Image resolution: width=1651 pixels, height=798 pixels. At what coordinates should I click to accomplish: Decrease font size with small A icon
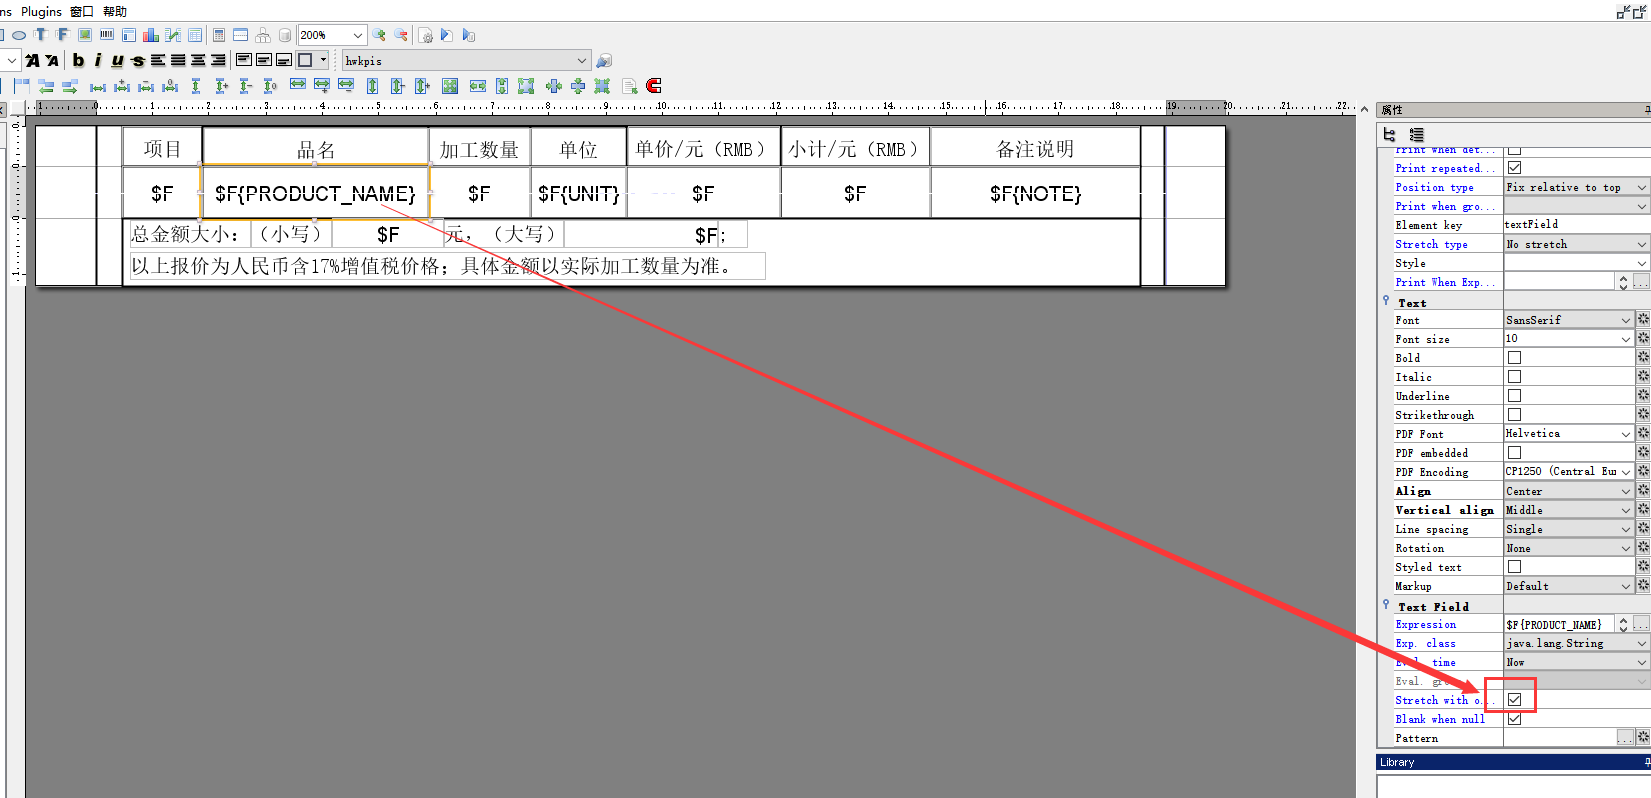tap(52, 61)
